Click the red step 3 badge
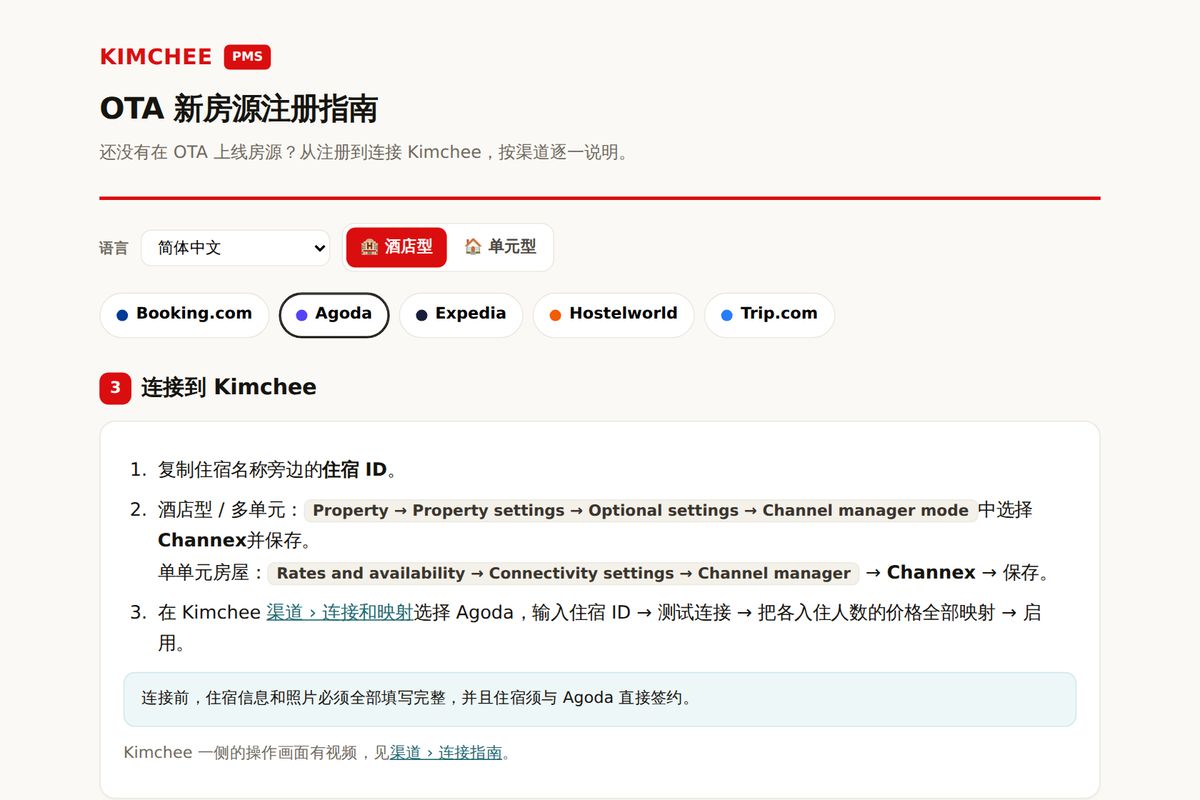 tap(116, 388)
